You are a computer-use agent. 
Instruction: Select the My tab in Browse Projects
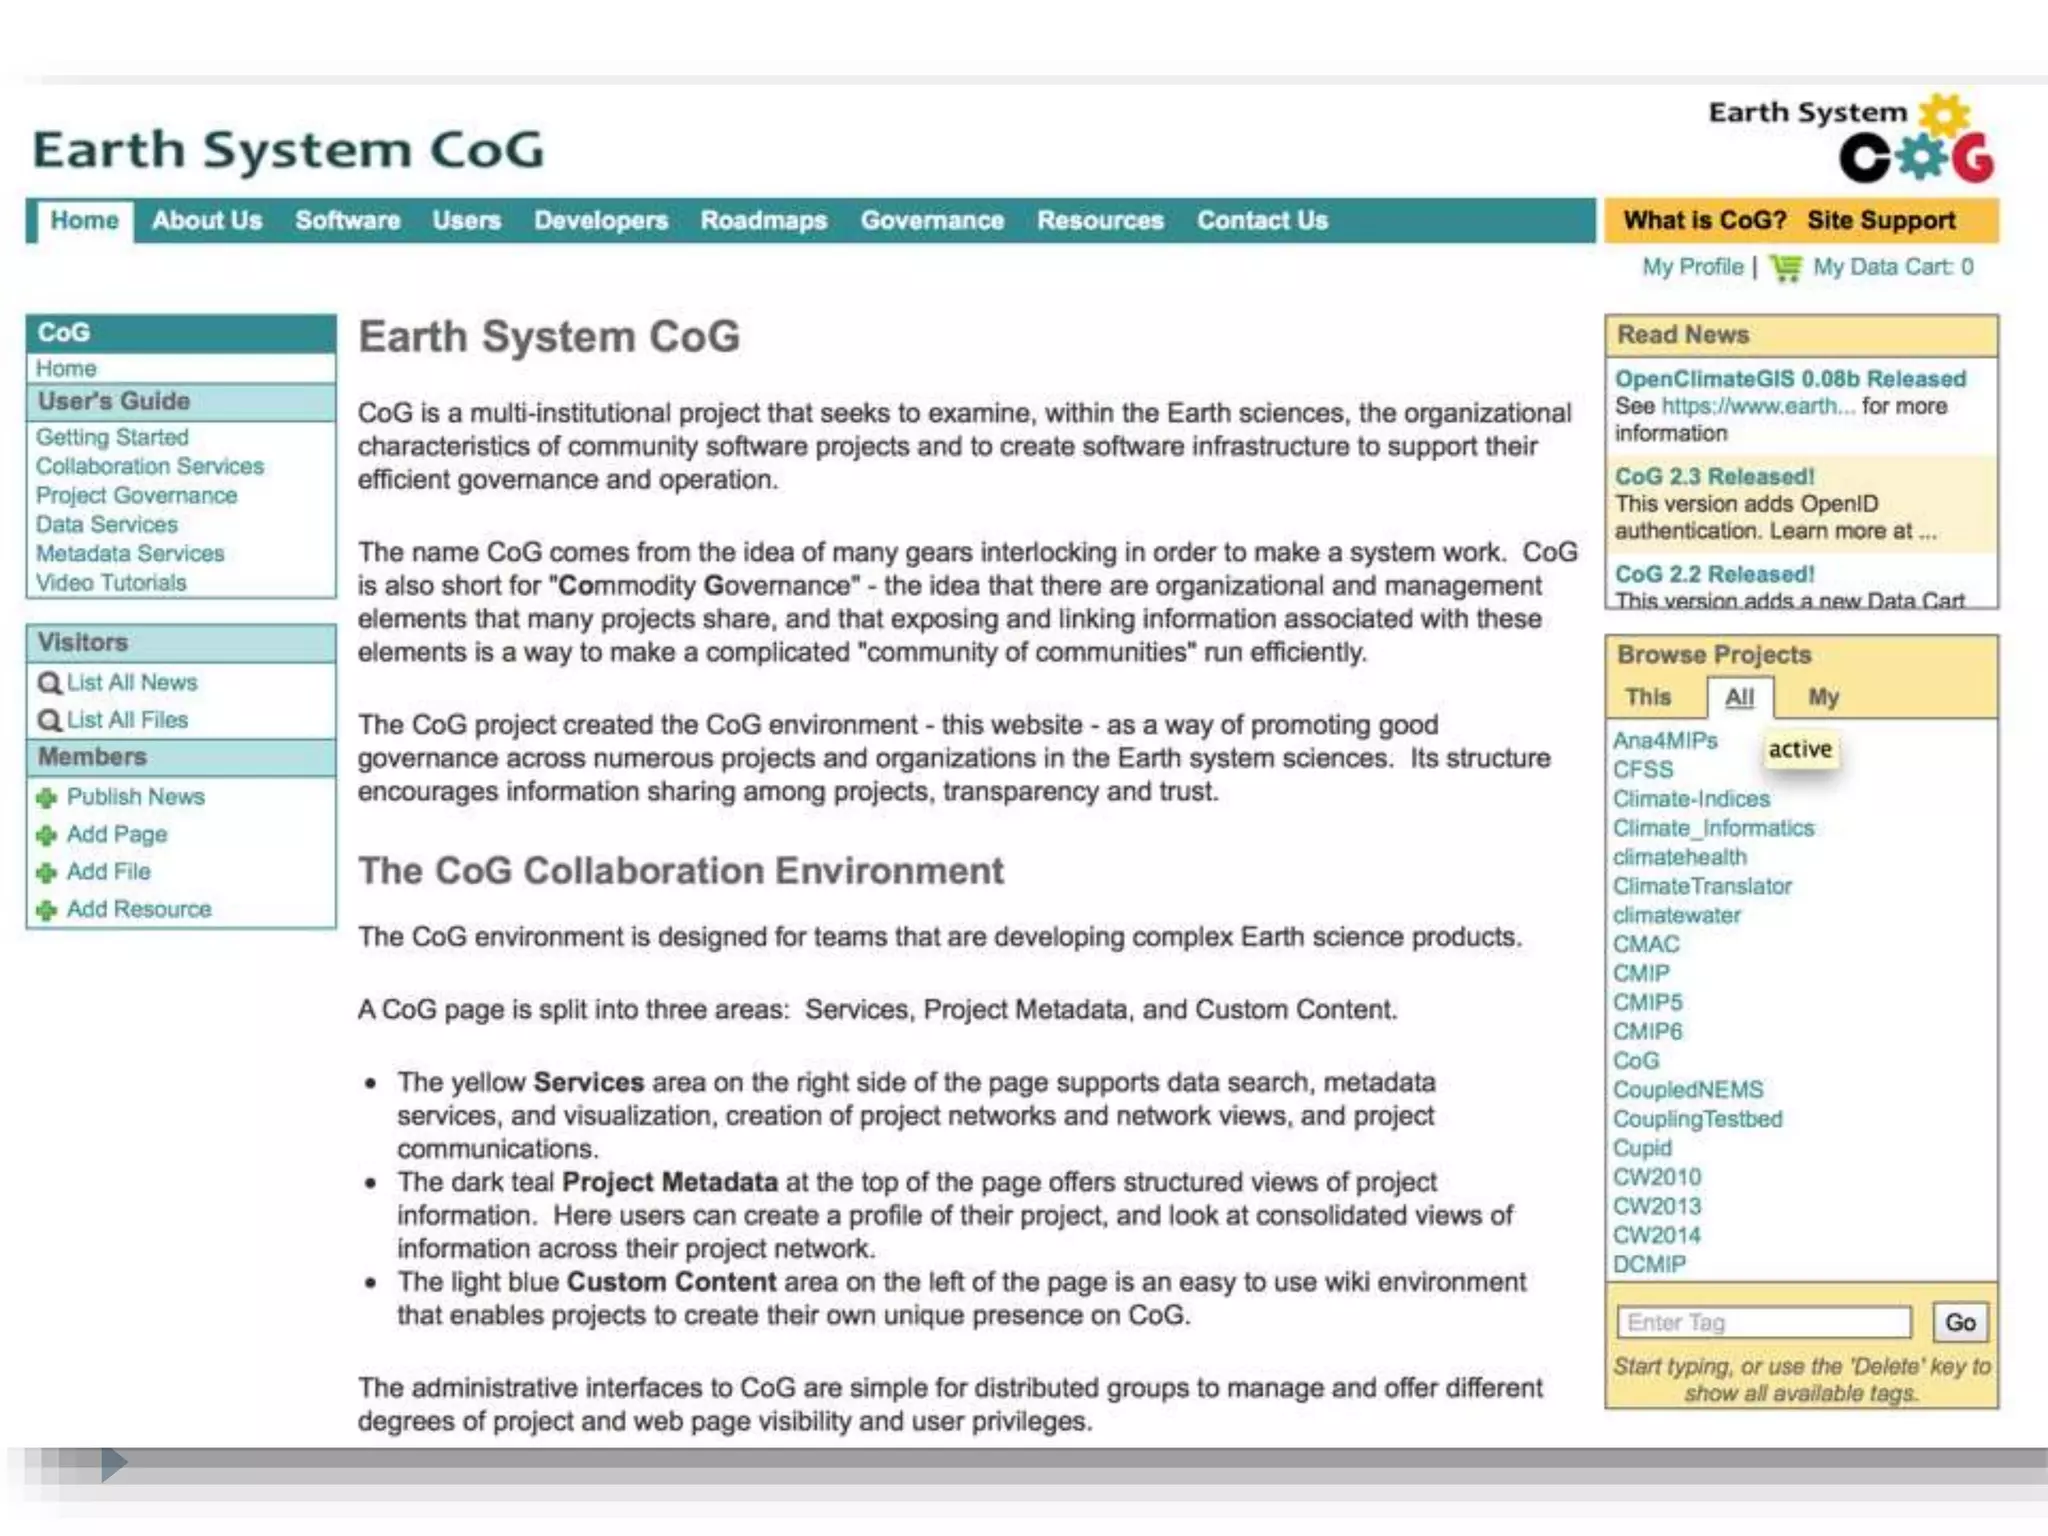(x=1823, y=697)
